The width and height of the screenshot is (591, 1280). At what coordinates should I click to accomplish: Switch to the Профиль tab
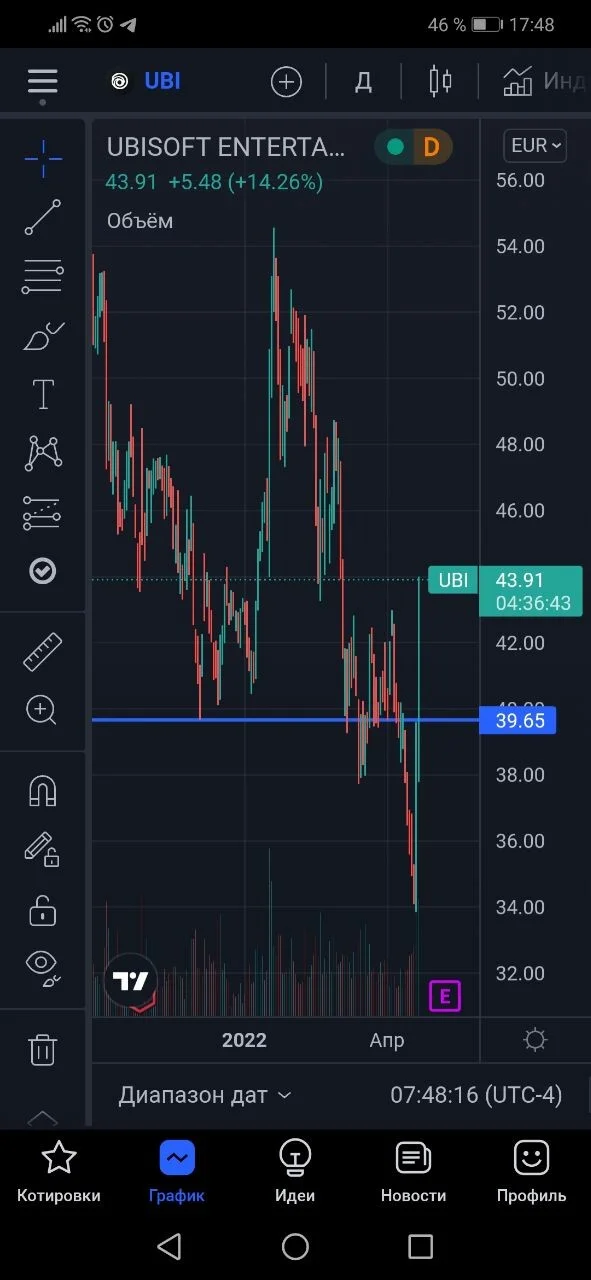531,1172
